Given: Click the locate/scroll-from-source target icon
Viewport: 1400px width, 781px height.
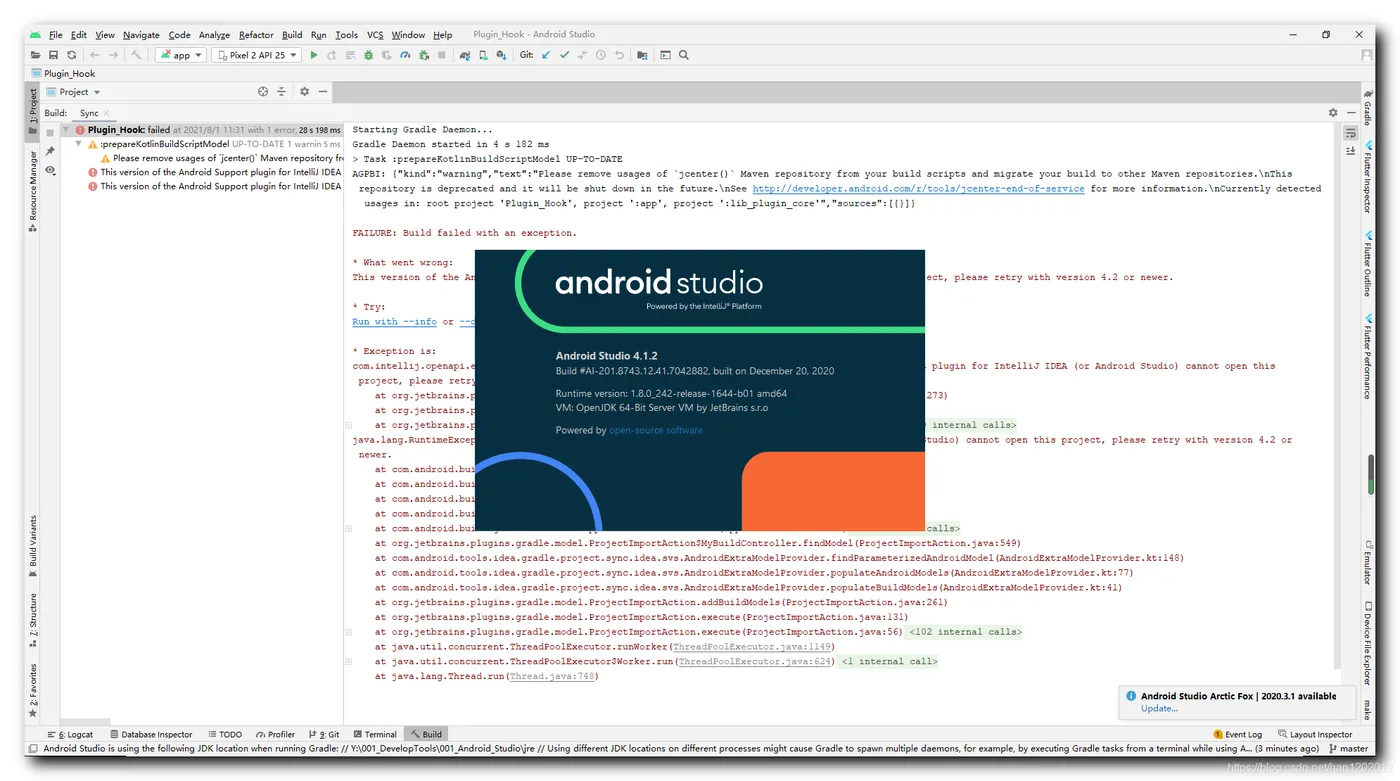Looking at the screenshot, I should click(x=263, y=91).
